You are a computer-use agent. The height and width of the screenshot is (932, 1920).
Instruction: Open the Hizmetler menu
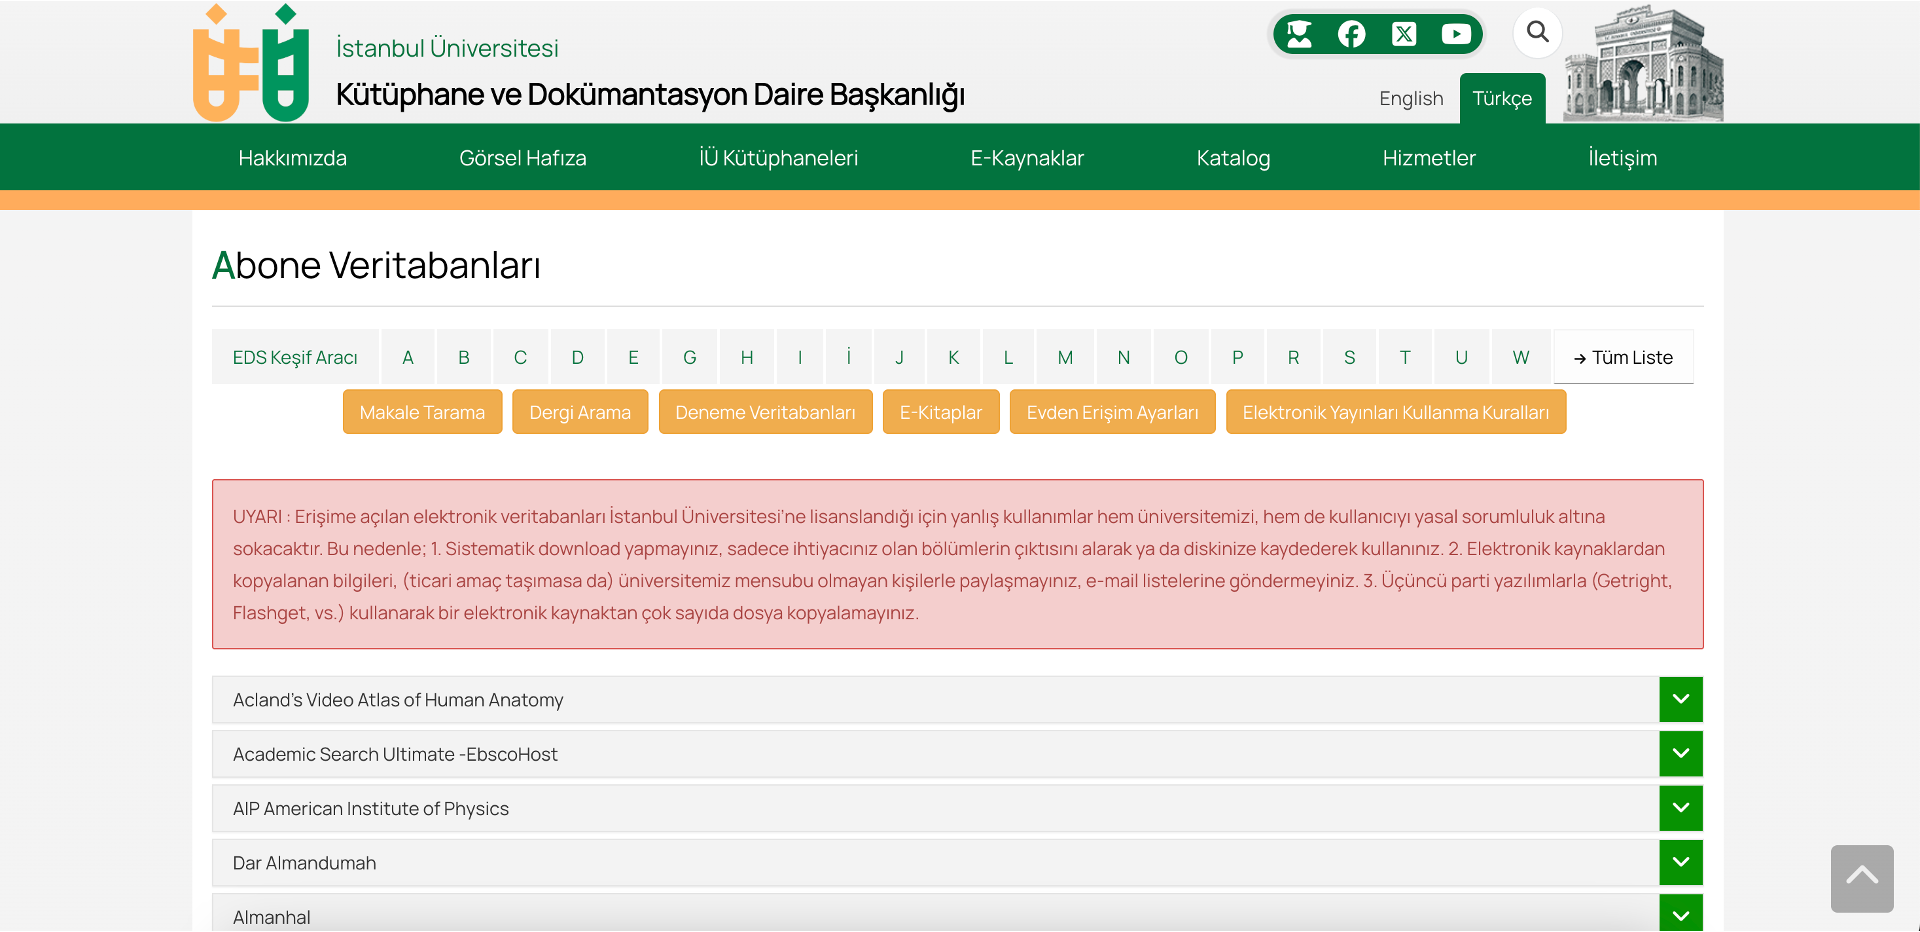click(x=1429, y=158)
